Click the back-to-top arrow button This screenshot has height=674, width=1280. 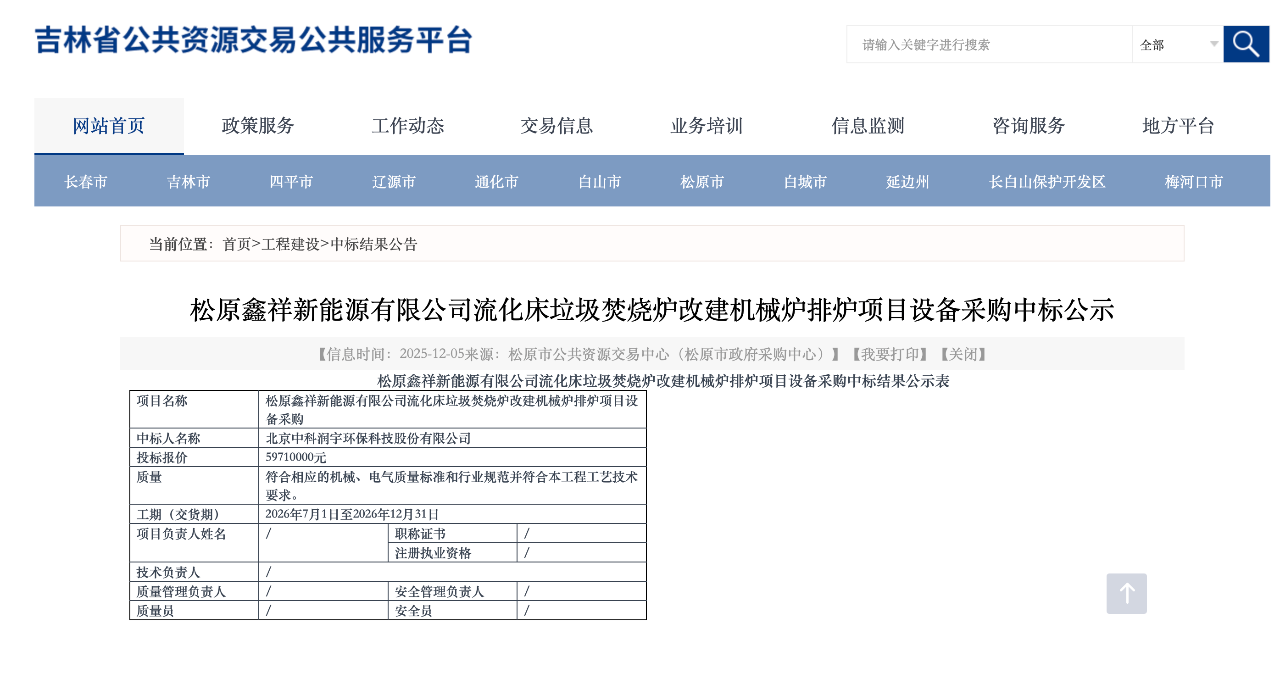[x=1126, y=593]
